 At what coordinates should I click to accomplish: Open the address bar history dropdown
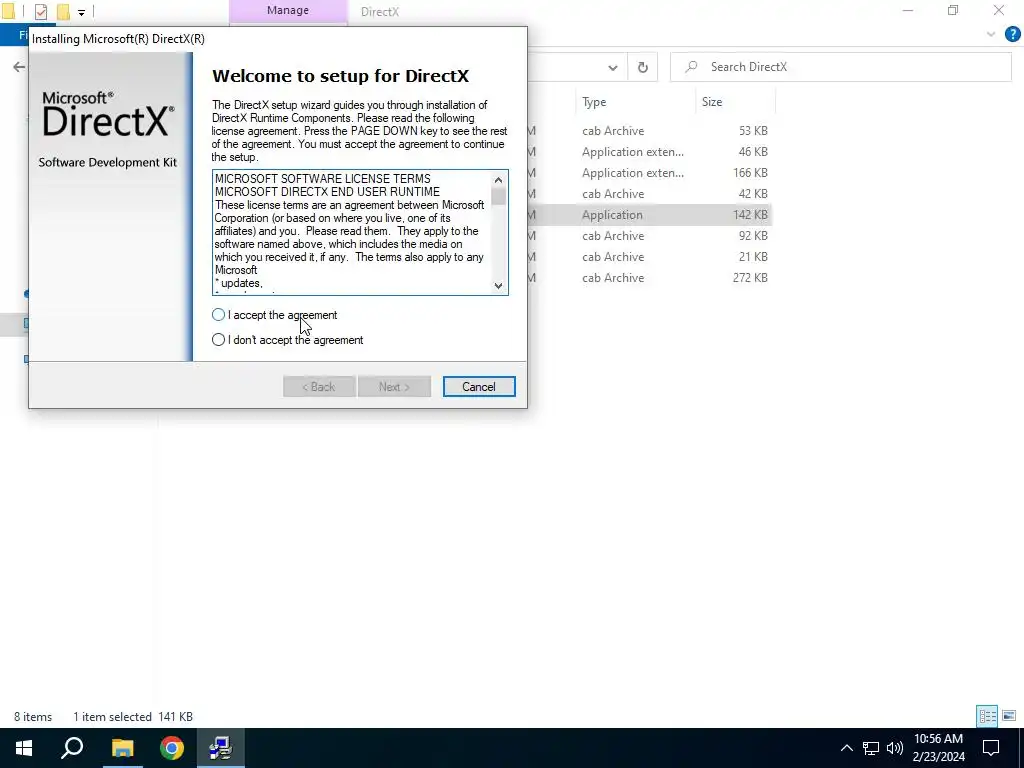coord(613,67)
